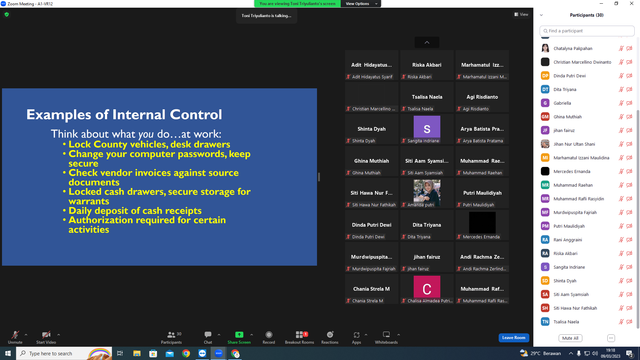This screenshot has height=360, width=640.
Task: Click the divider handle beside the shared slide
Action: pyautogui.click(x=319, y=177)
